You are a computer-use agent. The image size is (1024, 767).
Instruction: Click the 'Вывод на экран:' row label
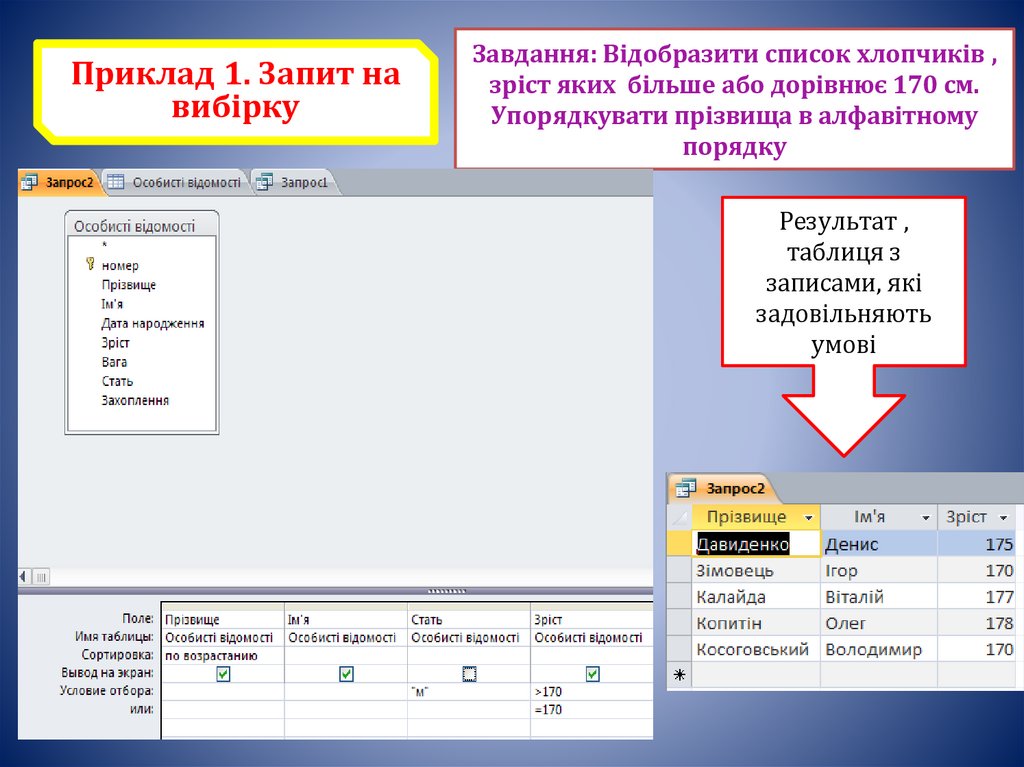coord(108,672)
